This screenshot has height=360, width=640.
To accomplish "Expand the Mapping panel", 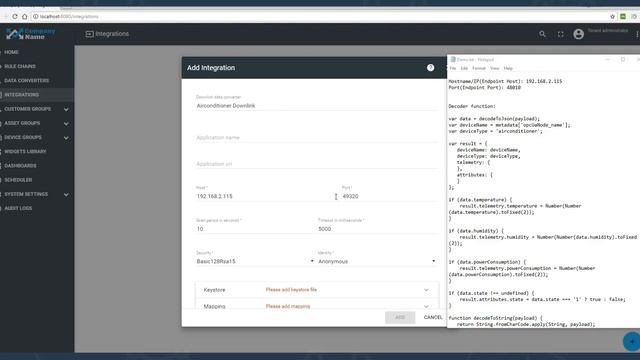I will pos(316,306).
